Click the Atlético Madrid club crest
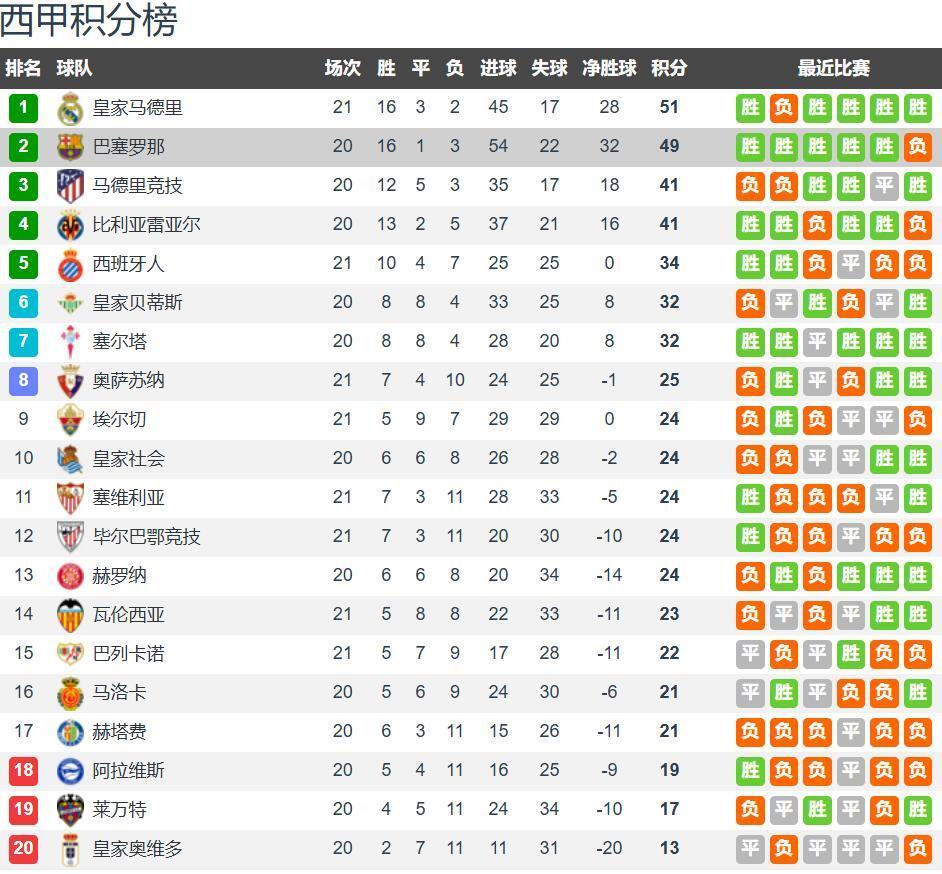This screenshot has width=942, height=874. (69, 186)
